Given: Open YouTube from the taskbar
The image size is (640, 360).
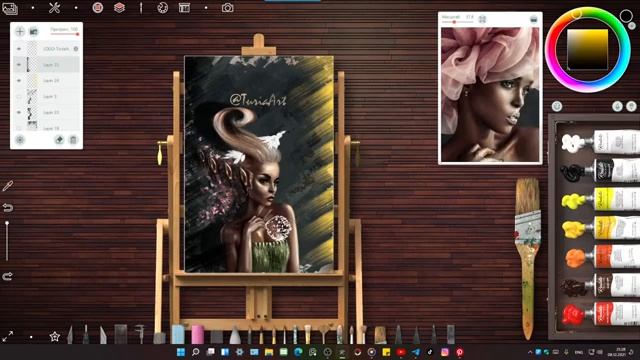Looking at the screenshot, I should [401, 352].
